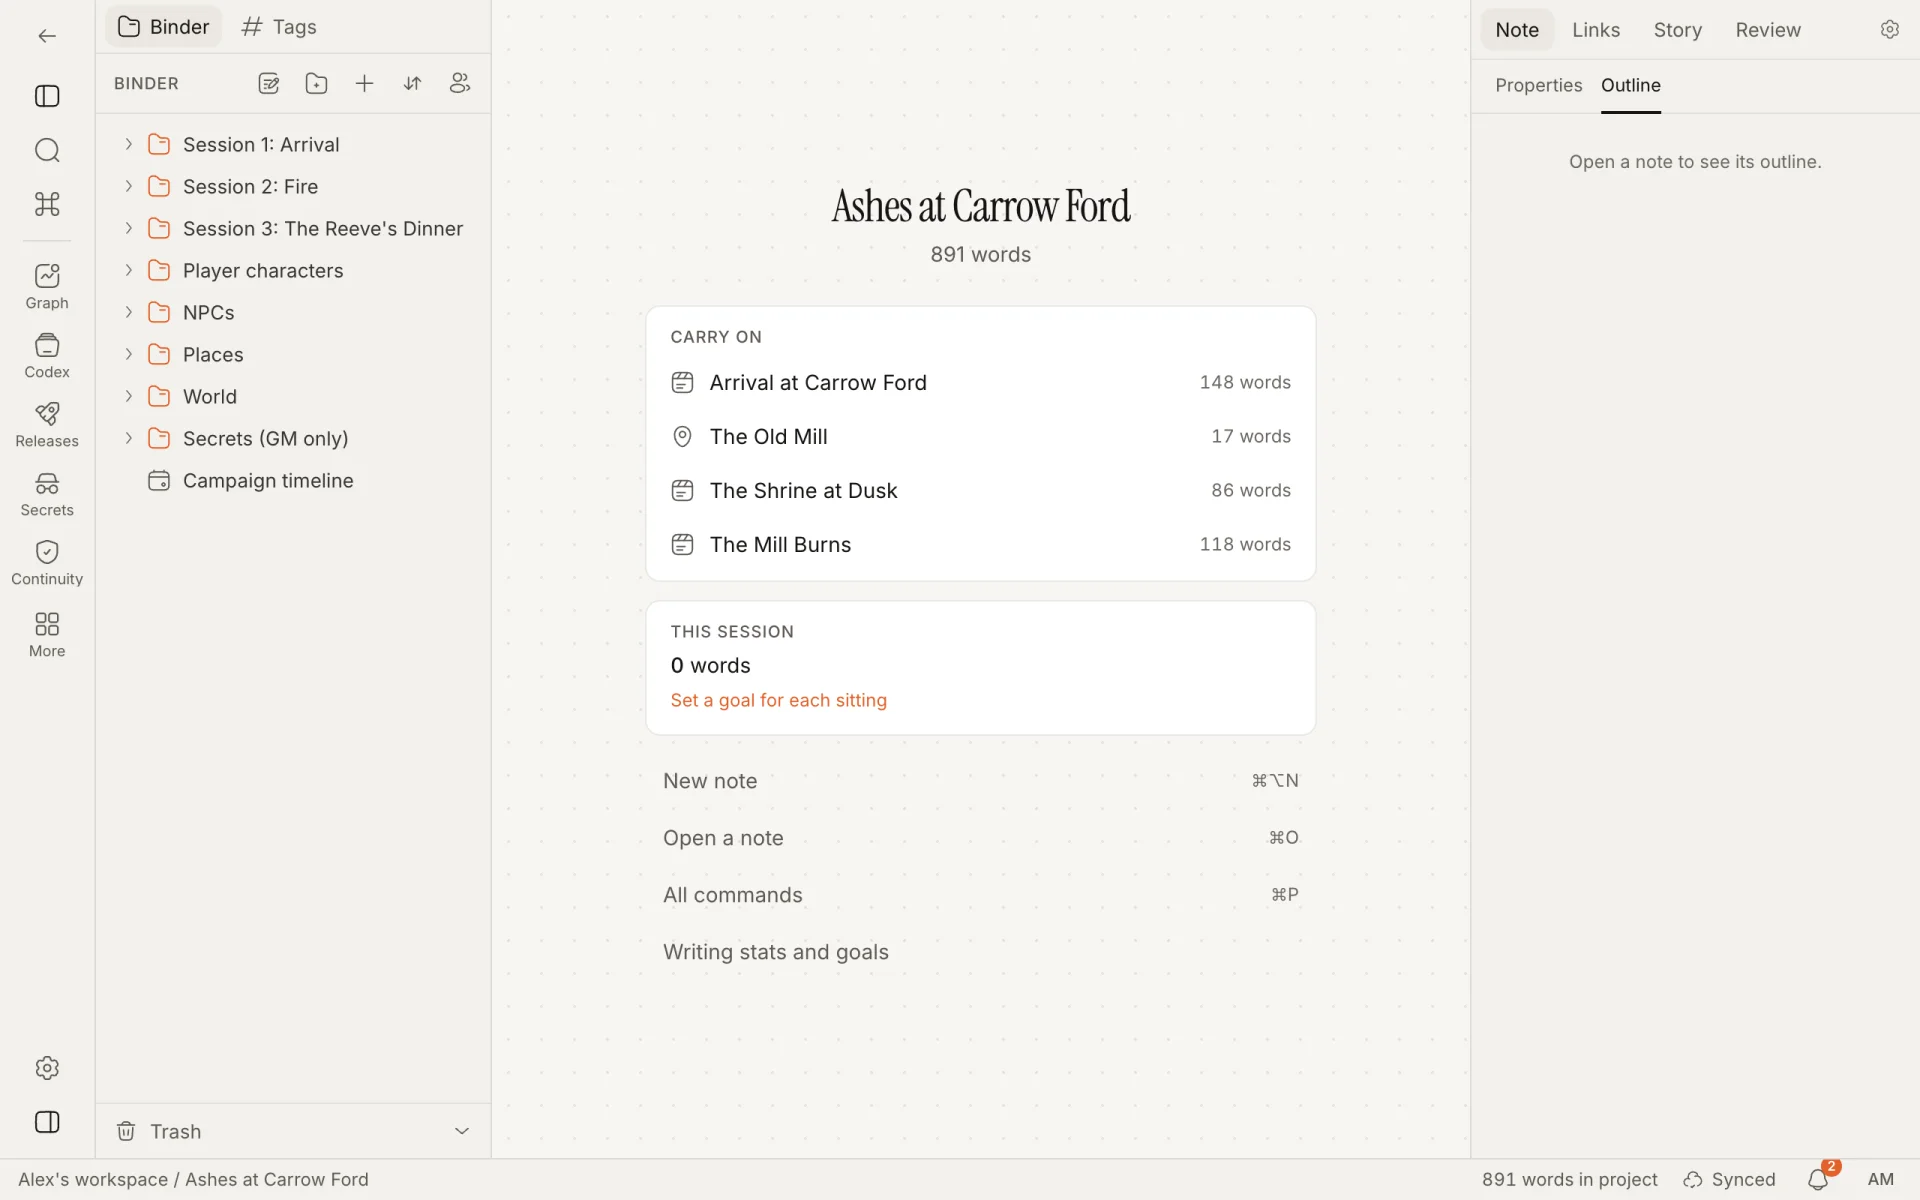Open the Continuity checker

click(x=47, y=563)
